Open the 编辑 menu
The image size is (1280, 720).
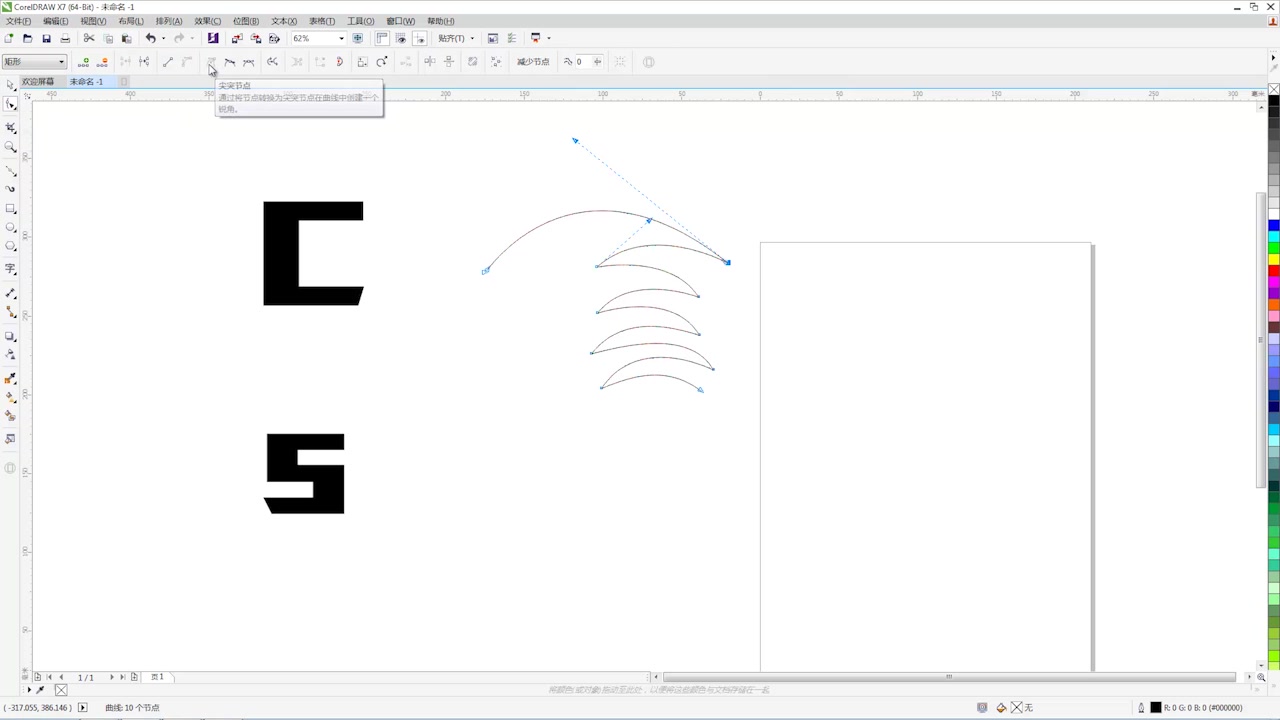coord(55,21)
